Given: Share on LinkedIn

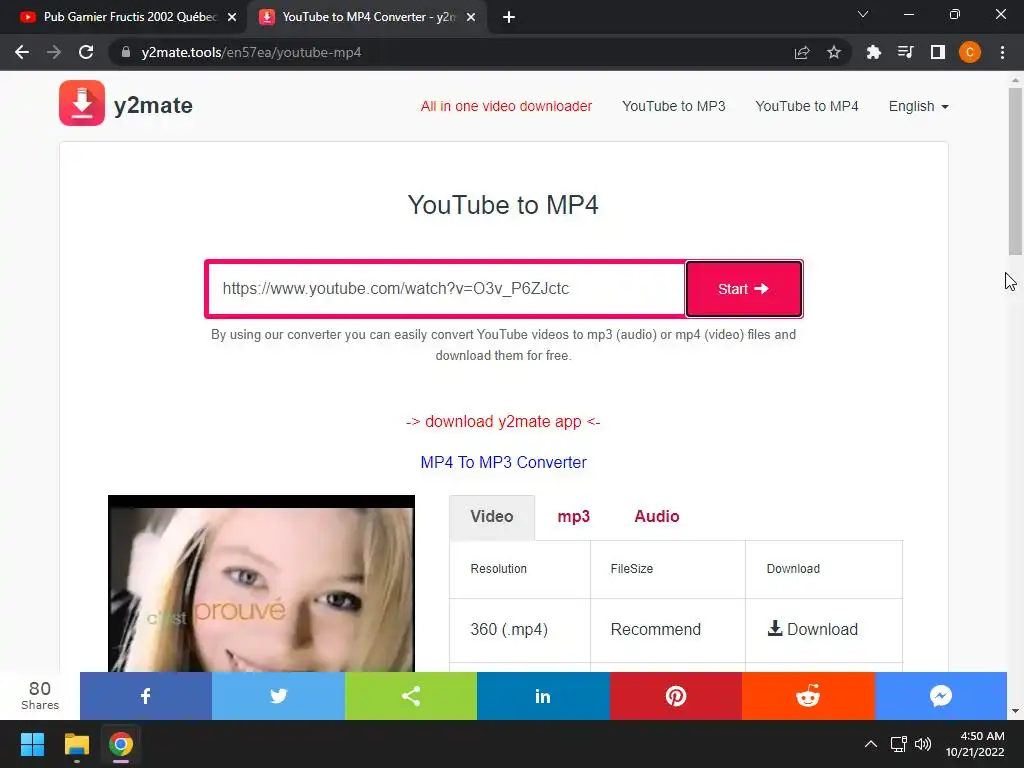Looking at the screenshot, I should [x=543, y=696].
